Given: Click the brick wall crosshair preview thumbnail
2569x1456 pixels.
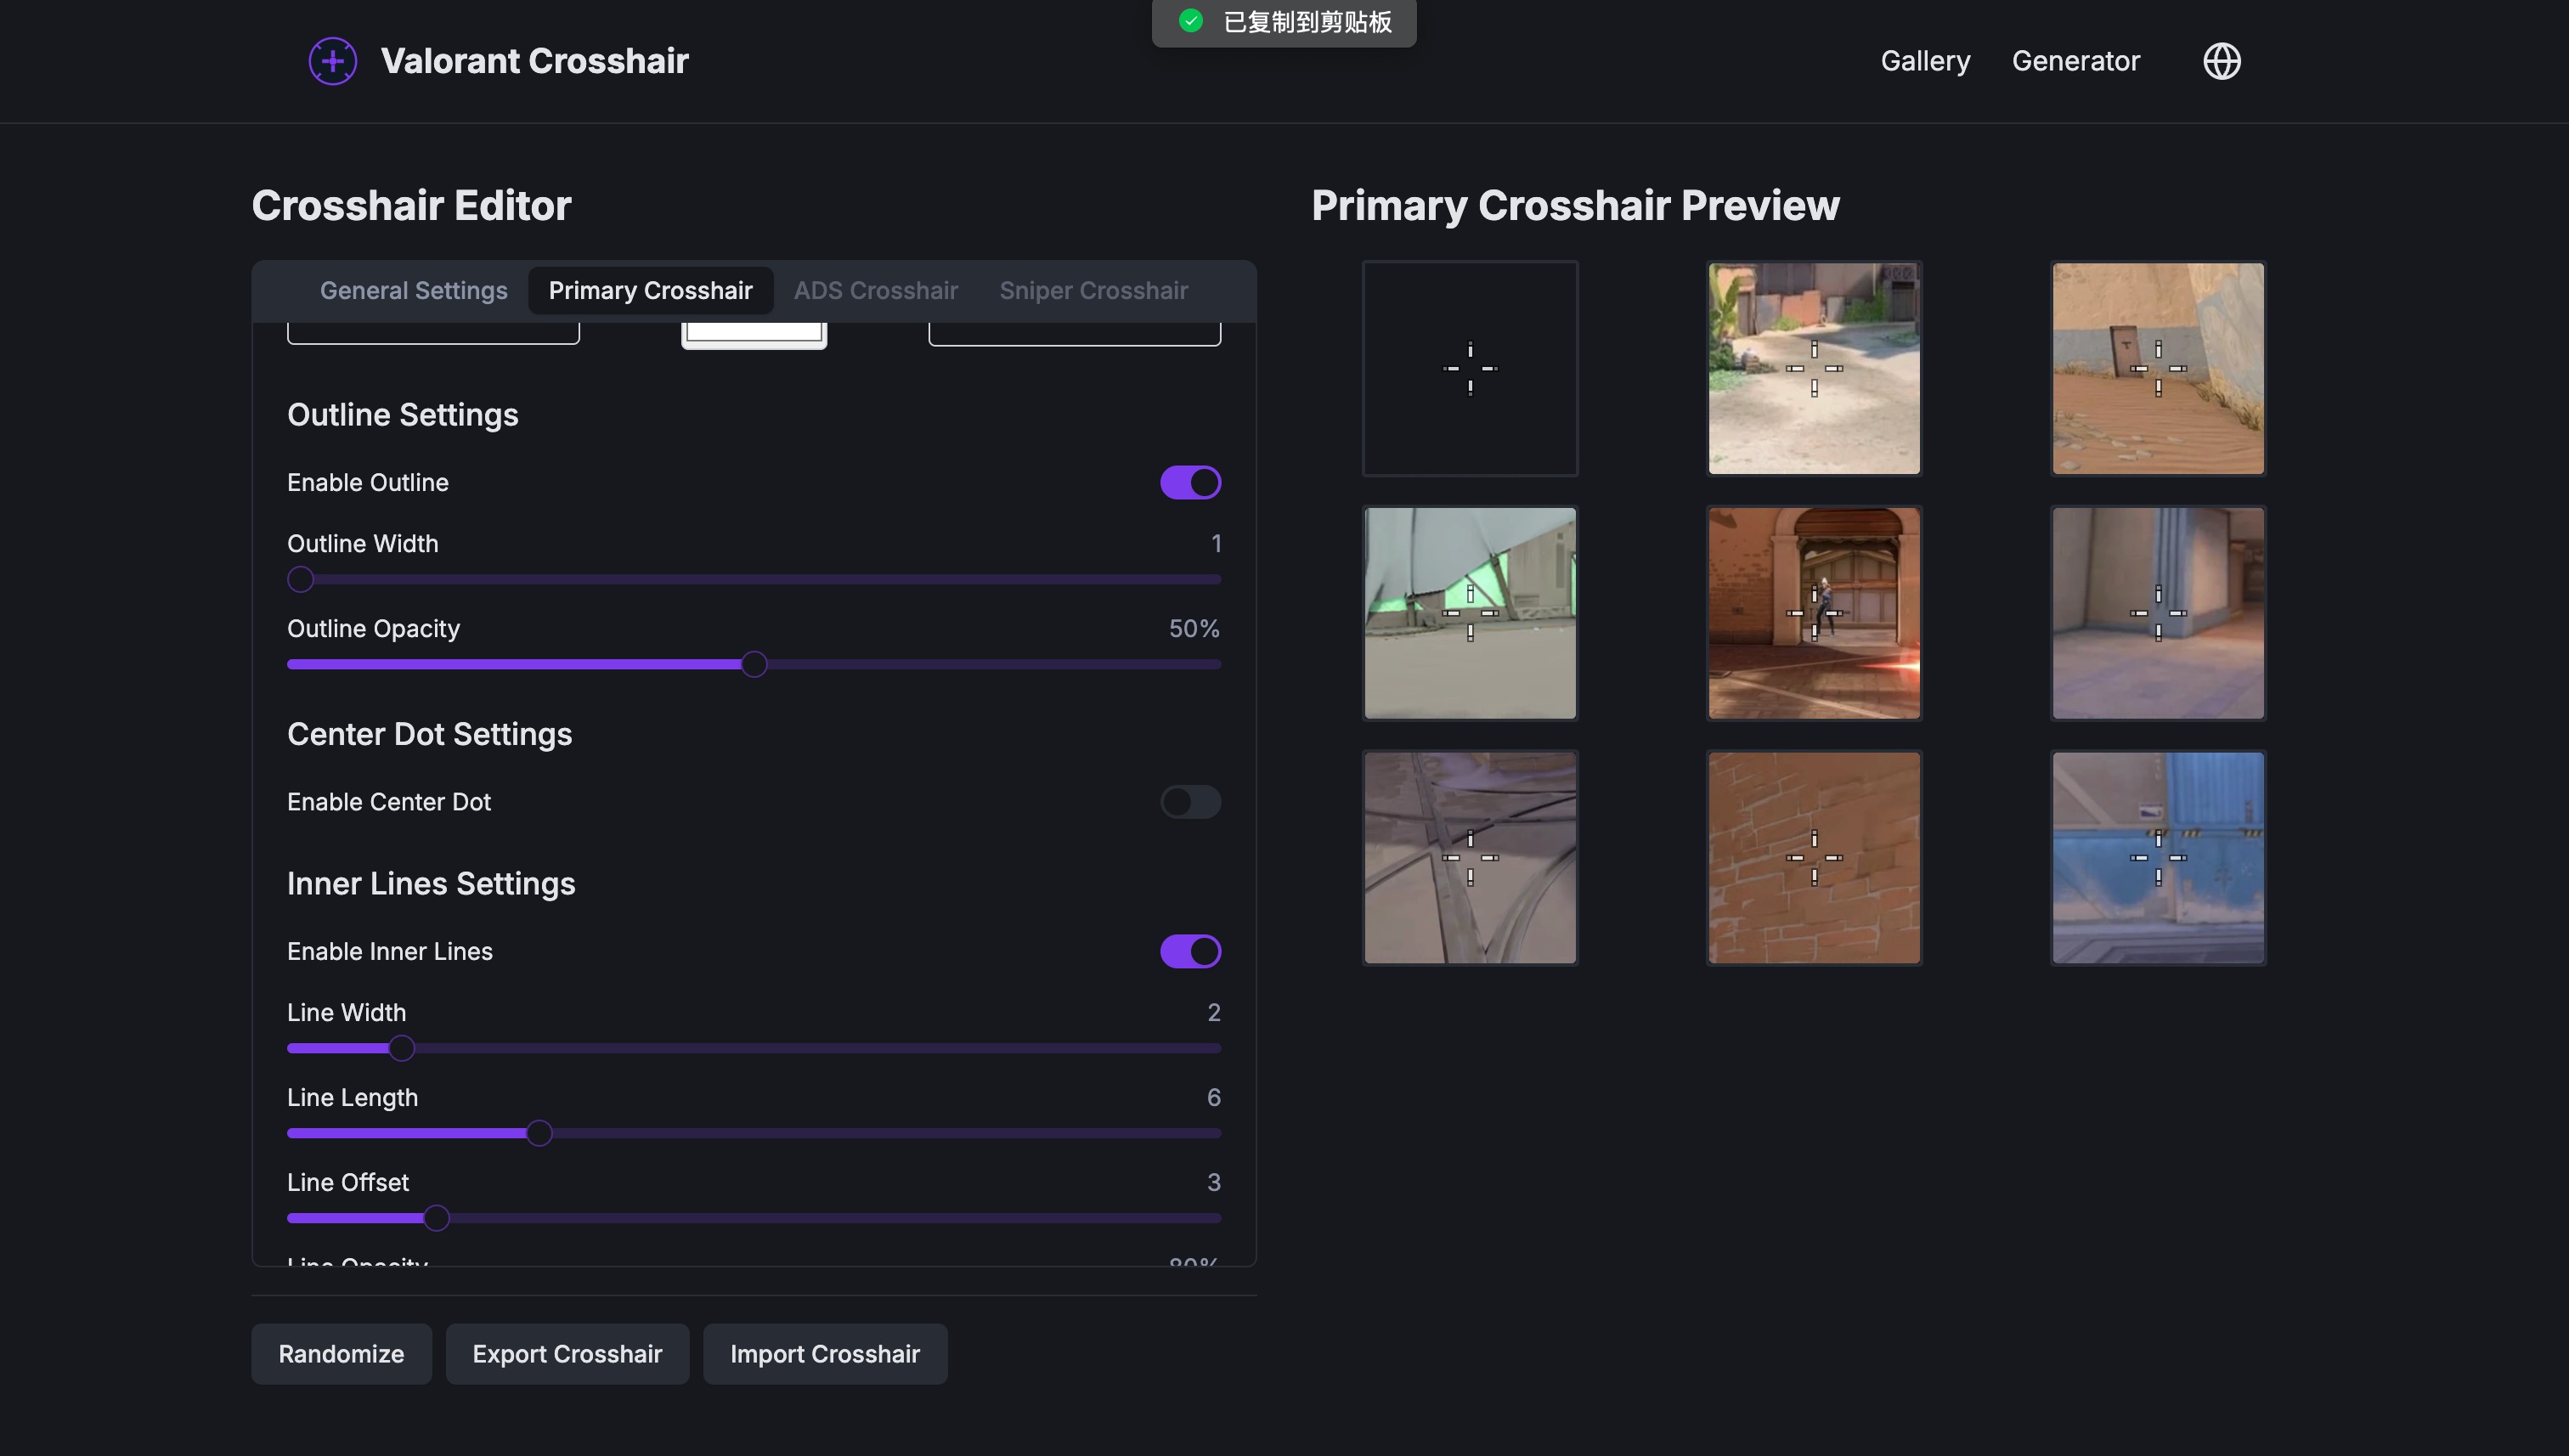Looking at the screenshot, I should pos(1813,857).
